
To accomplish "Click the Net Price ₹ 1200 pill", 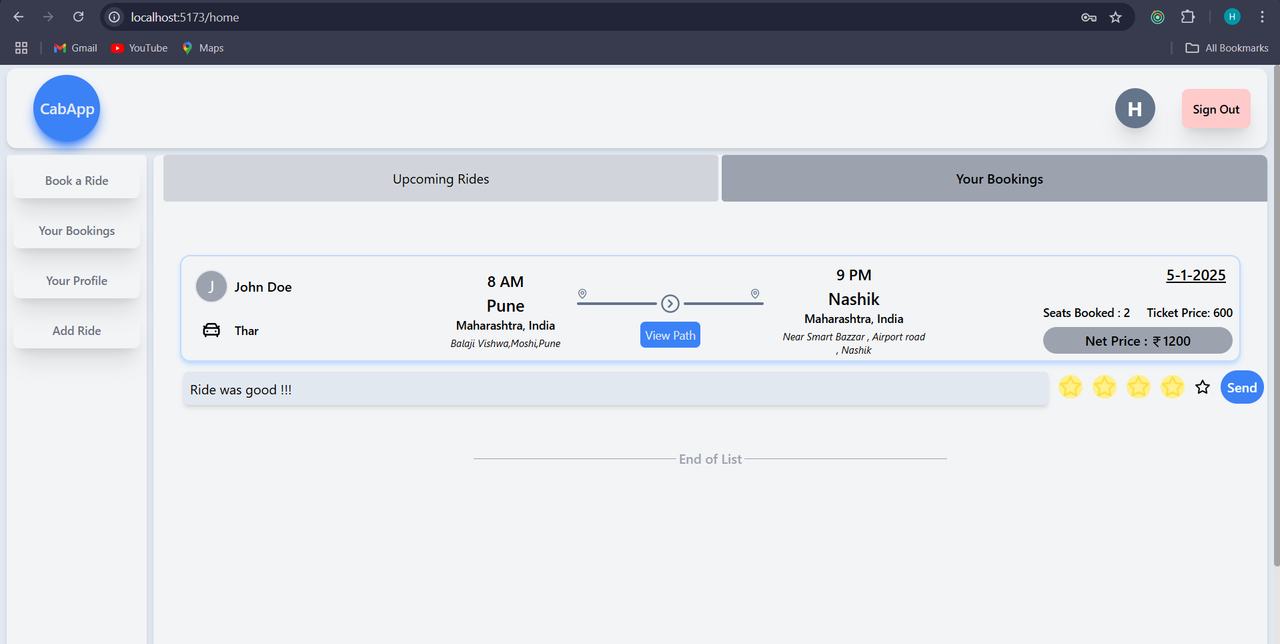I will tap(1138, 340).
